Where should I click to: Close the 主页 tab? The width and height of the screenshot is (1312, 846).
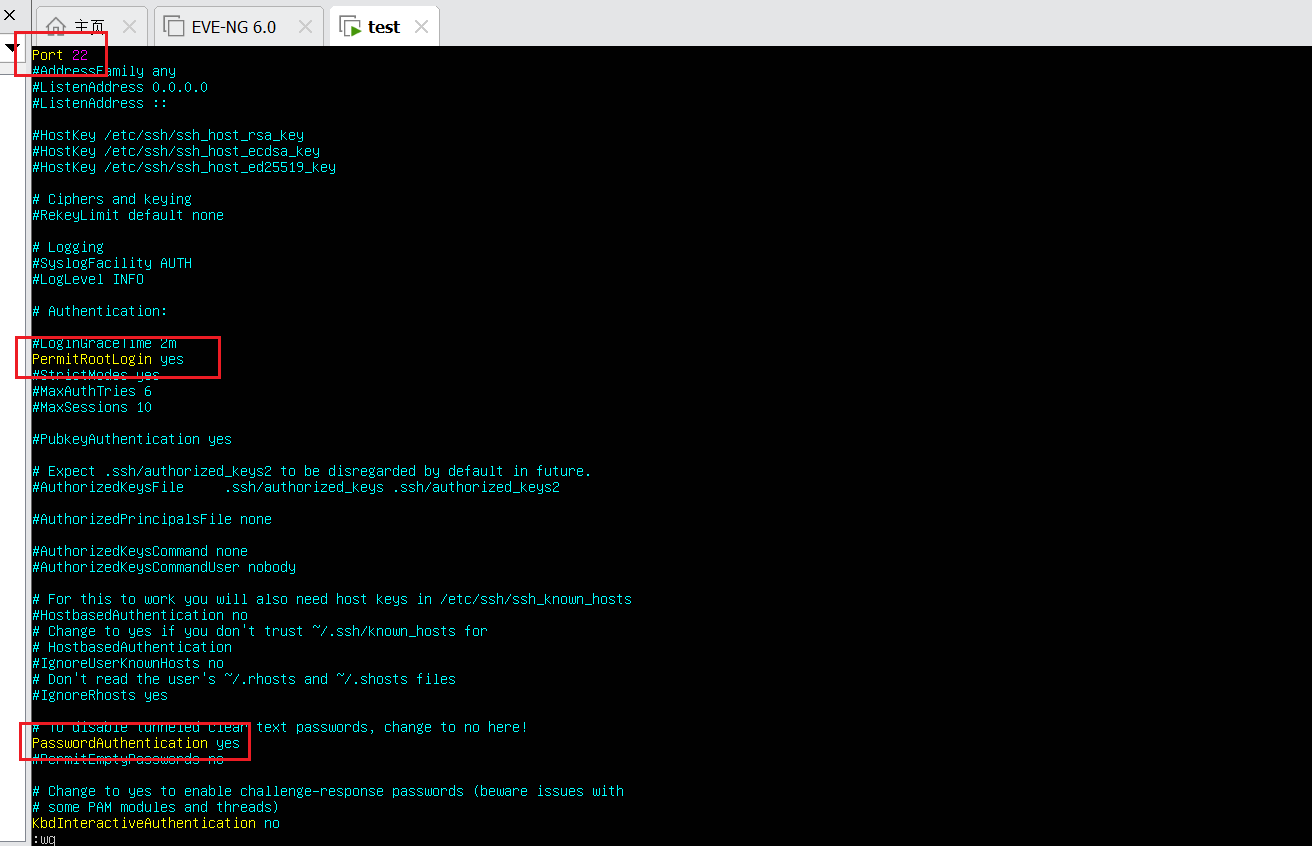point(129,27)
